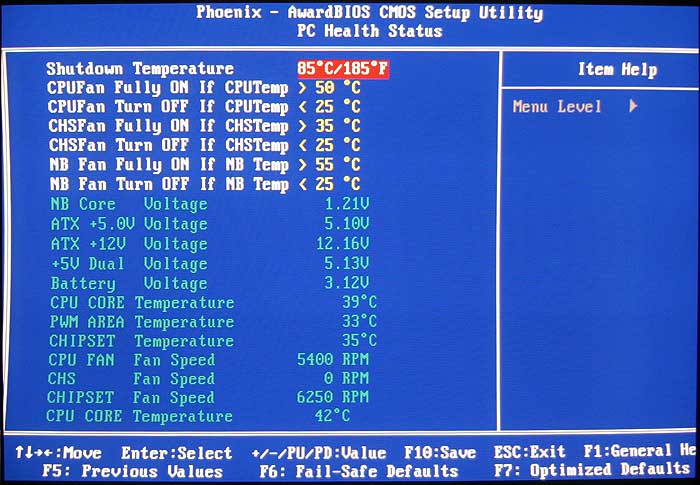This screenshot has height=485, width=700.
Task: Click the Menu Level label
Action: (x=557, y=107)
